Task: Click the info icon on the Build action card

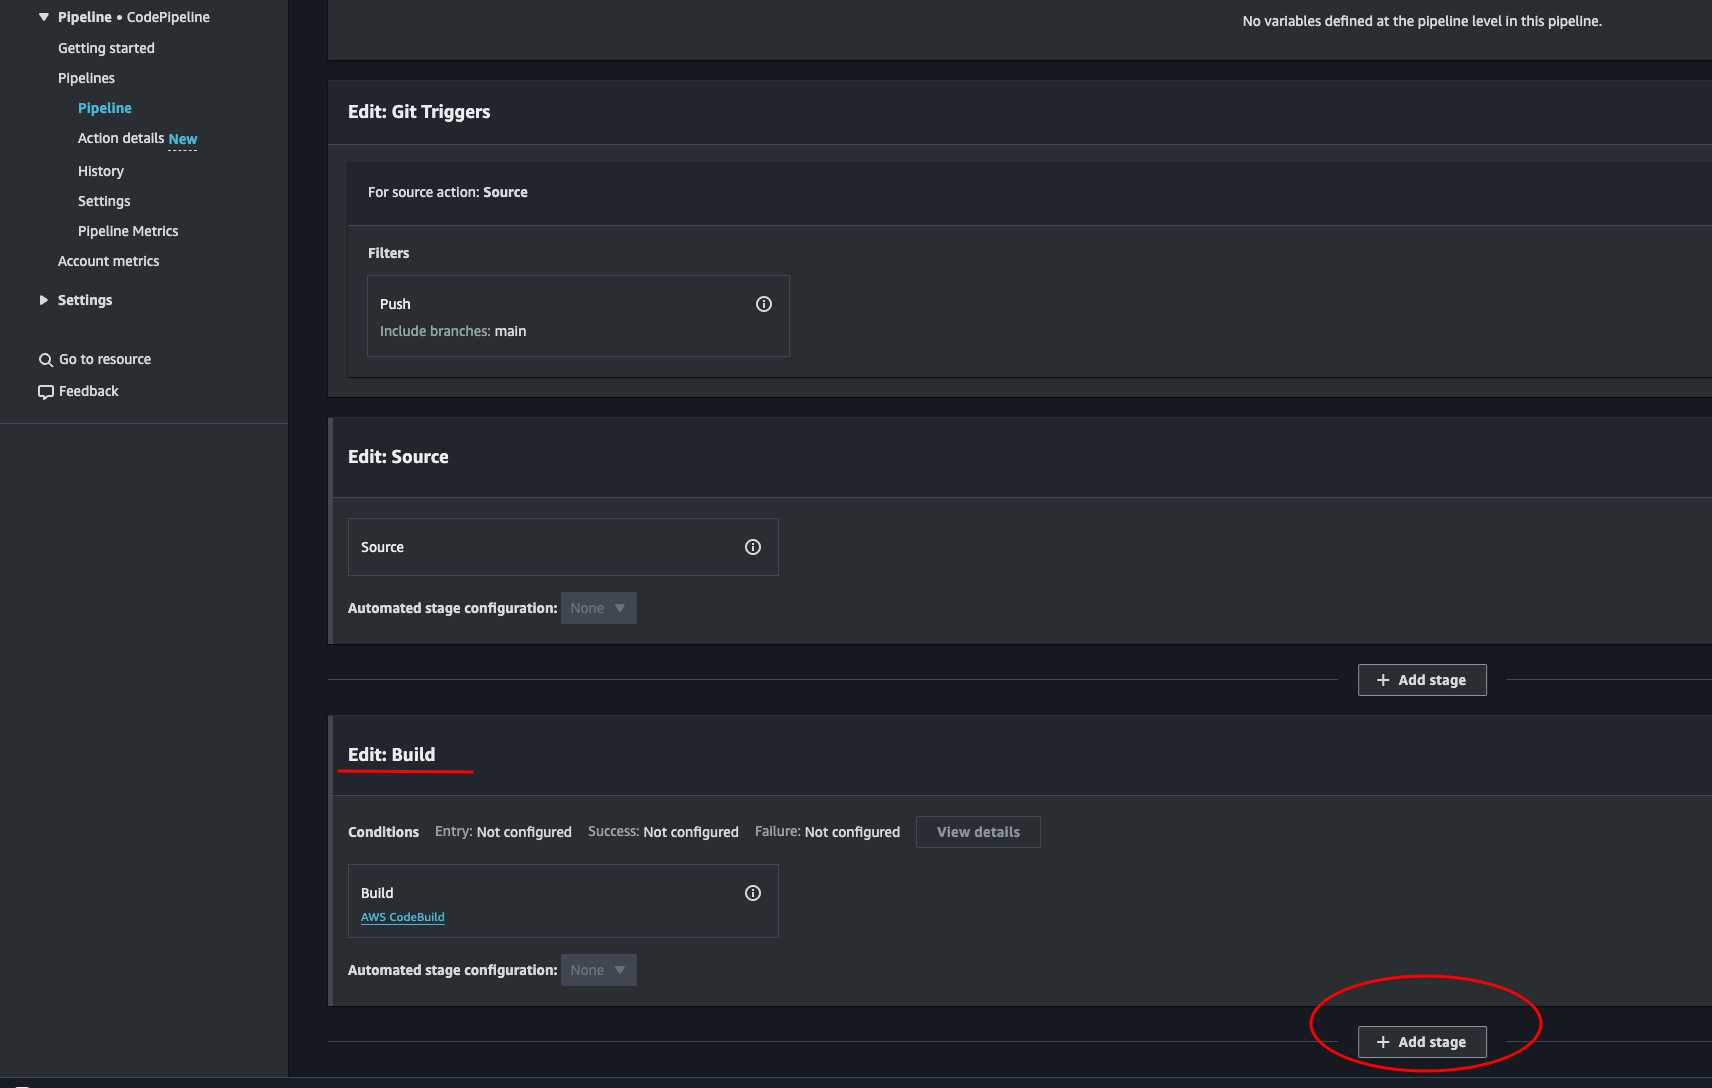Action: [752, 892]
